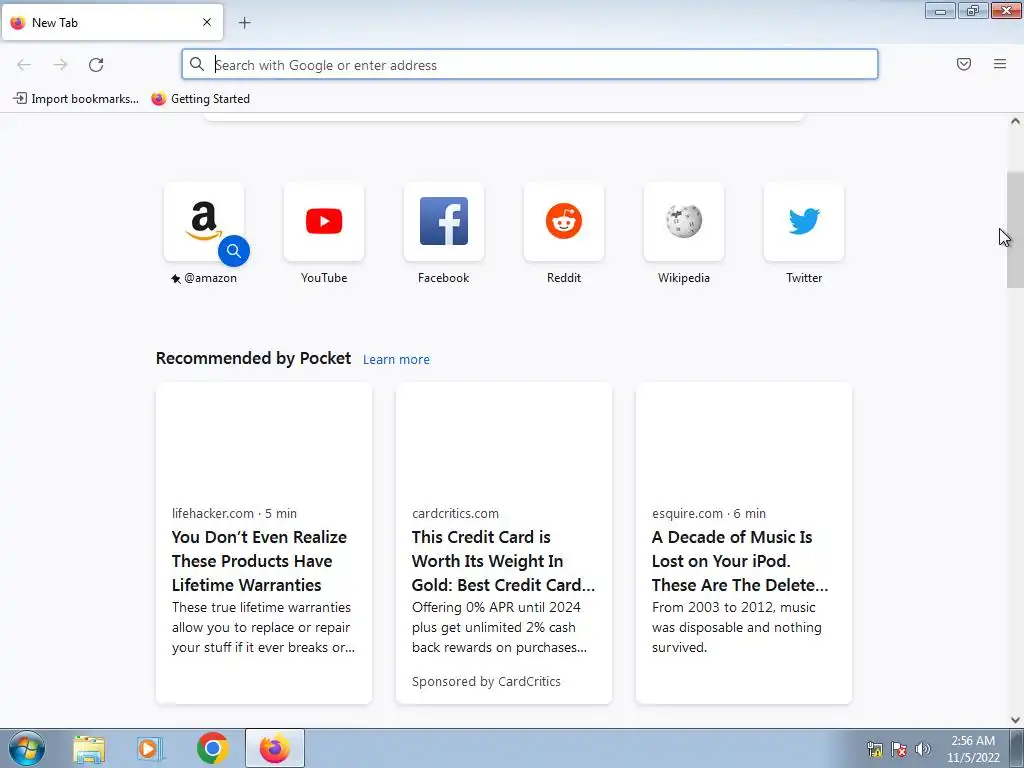Click the Learn more Pocket link
This screenshot has width=1024, height=768.
click(x=396, y=359)
